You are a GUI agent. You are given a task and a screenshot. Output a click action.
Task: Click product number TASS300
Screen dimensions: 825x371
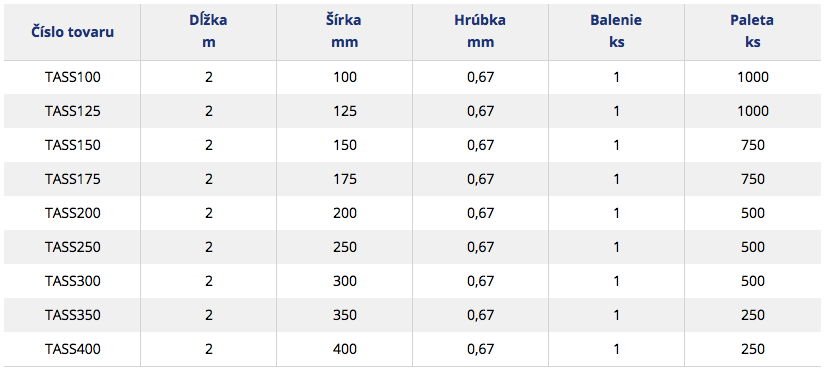72,281
